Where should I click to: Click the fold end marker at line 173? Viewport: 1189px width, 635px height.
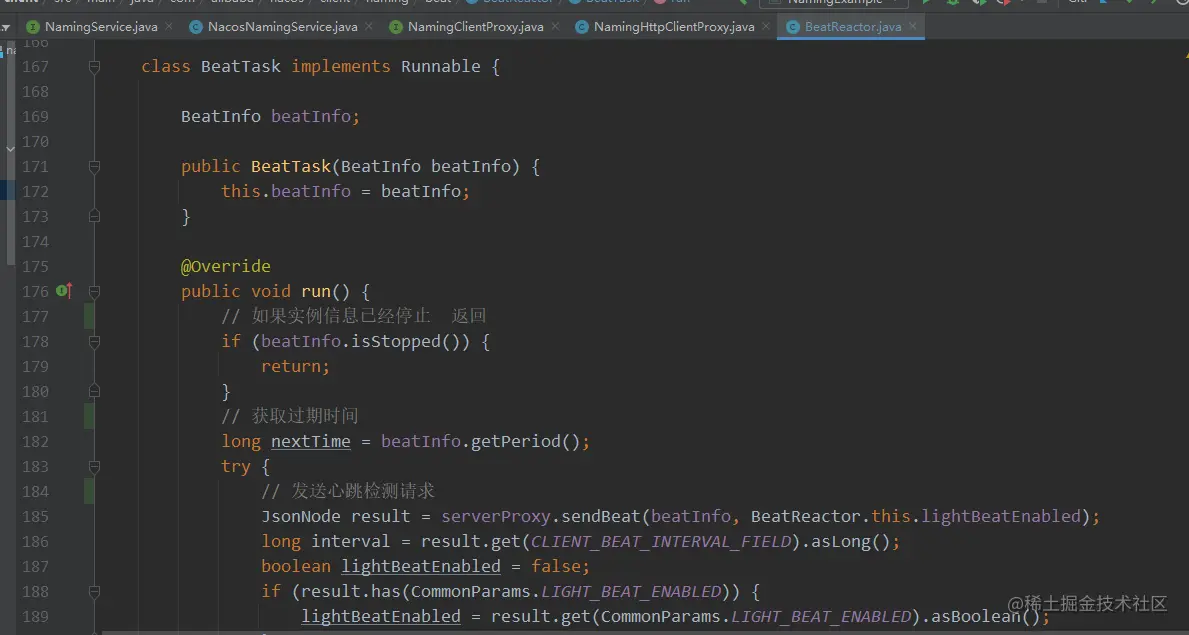tap(95, 217)
